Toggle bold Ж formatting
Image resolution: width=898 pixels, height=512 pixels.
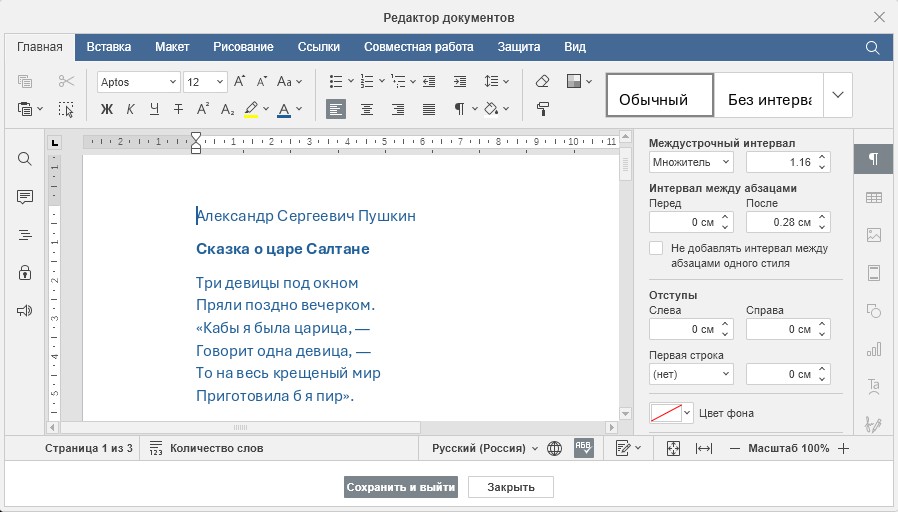[107, 109]
